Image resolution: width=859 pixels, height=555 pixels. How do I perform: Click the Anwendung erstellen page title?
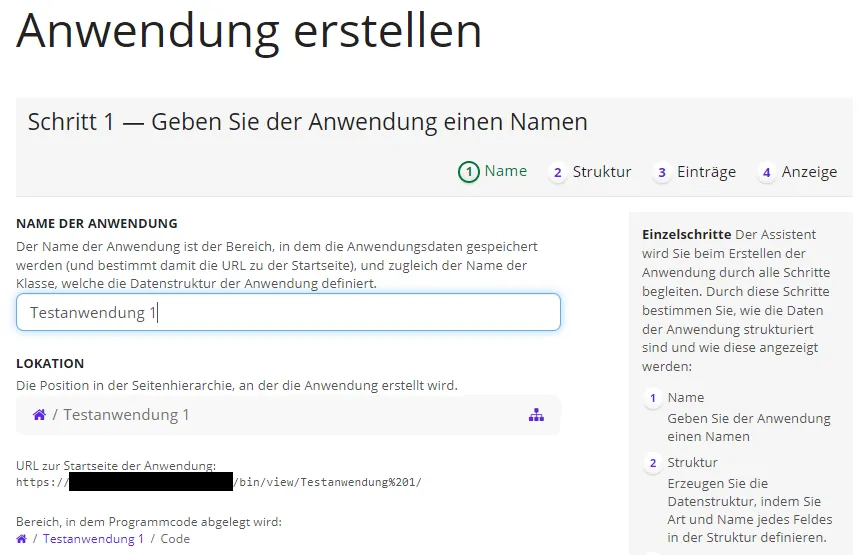pos(249,32)
